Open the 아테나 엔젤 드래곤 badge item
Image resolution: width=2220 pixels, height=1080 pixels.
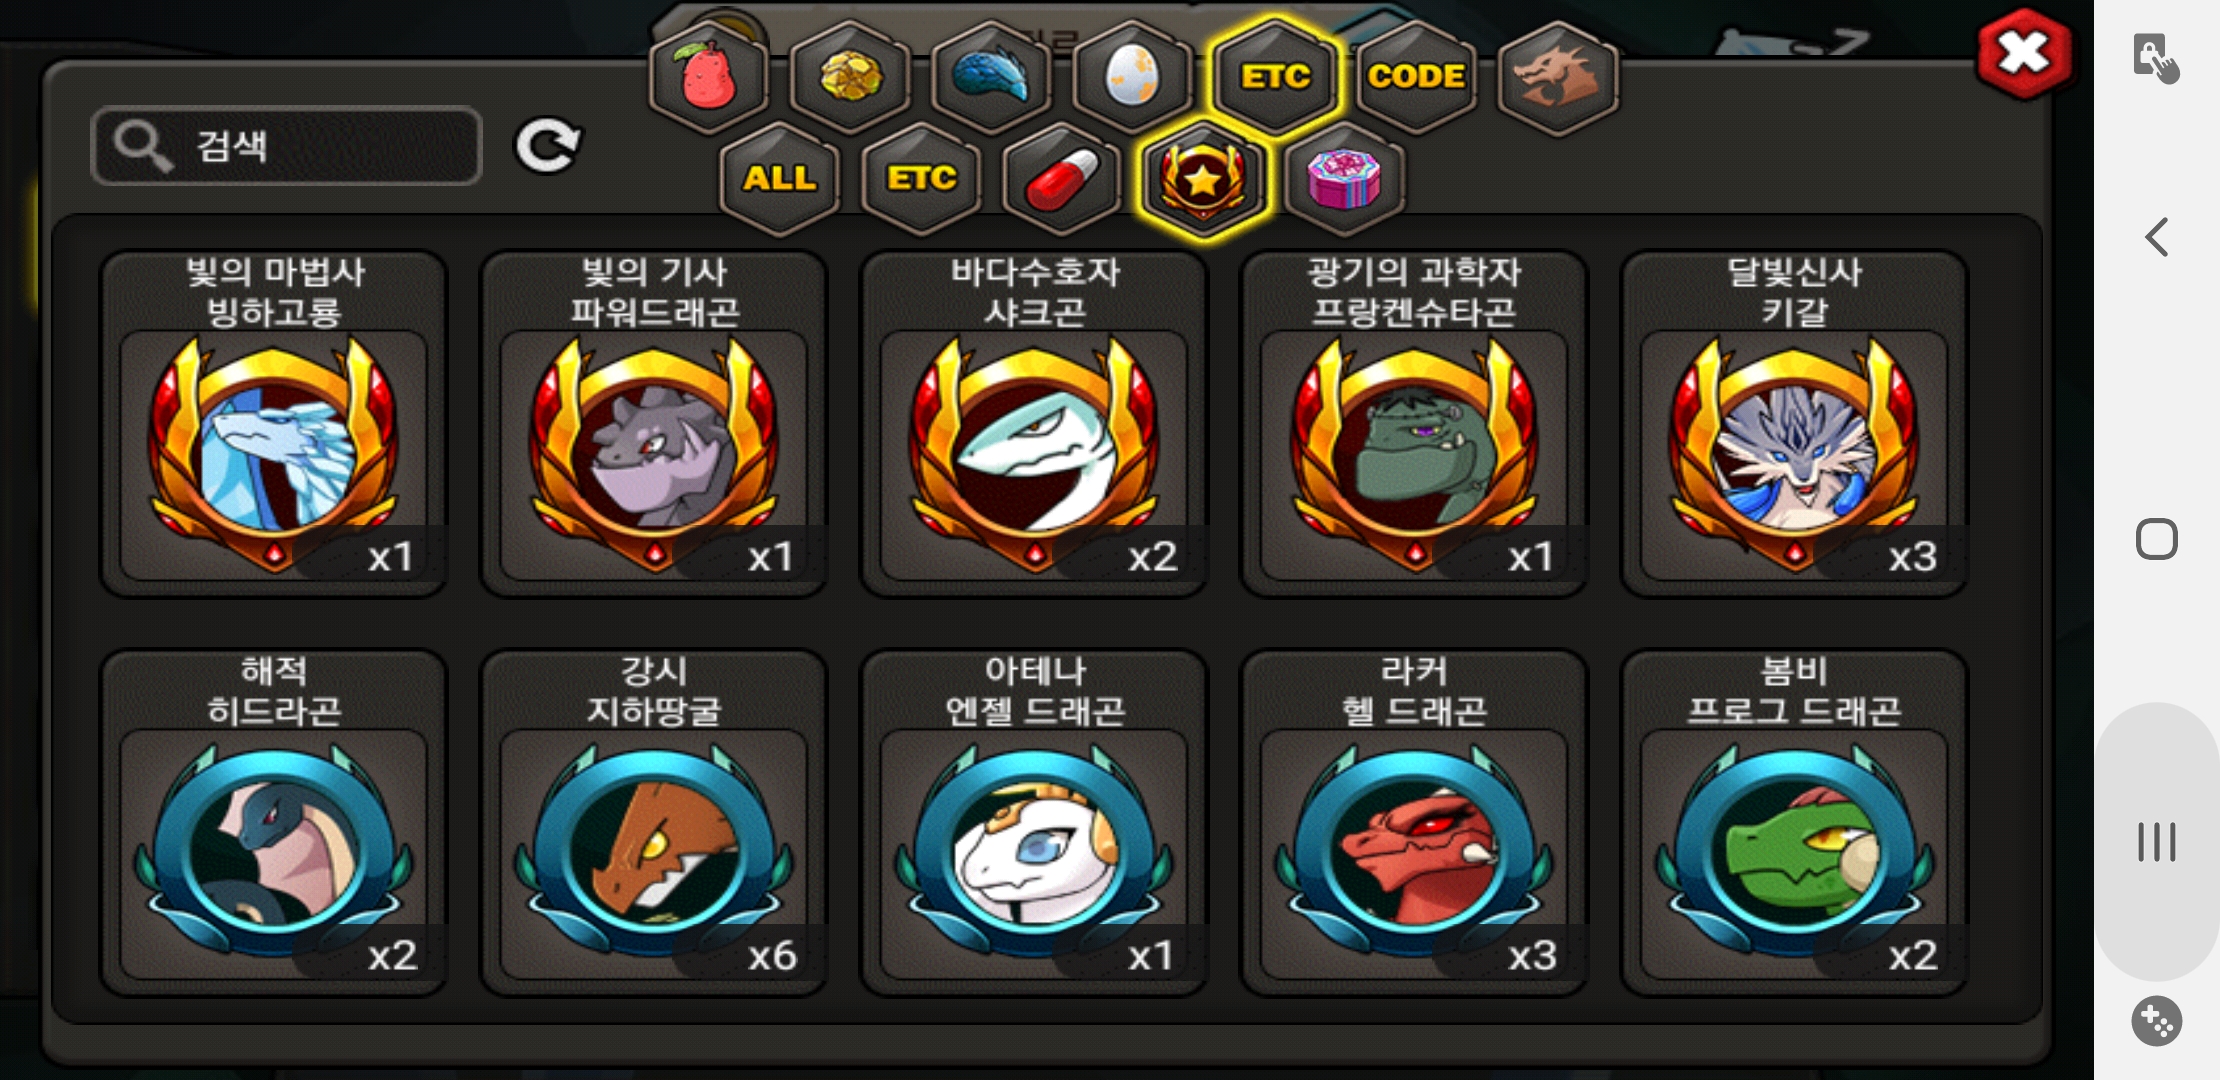click(x=1034, y=822)
